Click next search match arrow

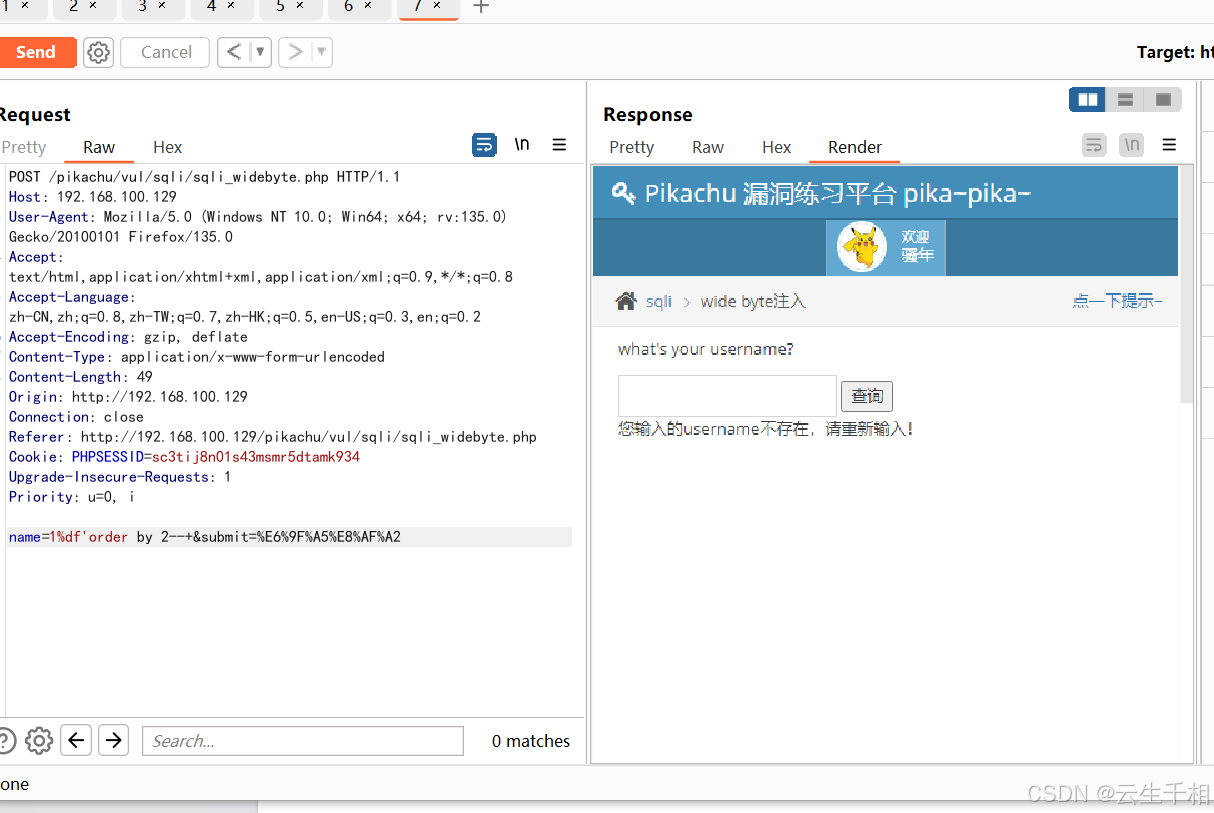pos(114,741)
